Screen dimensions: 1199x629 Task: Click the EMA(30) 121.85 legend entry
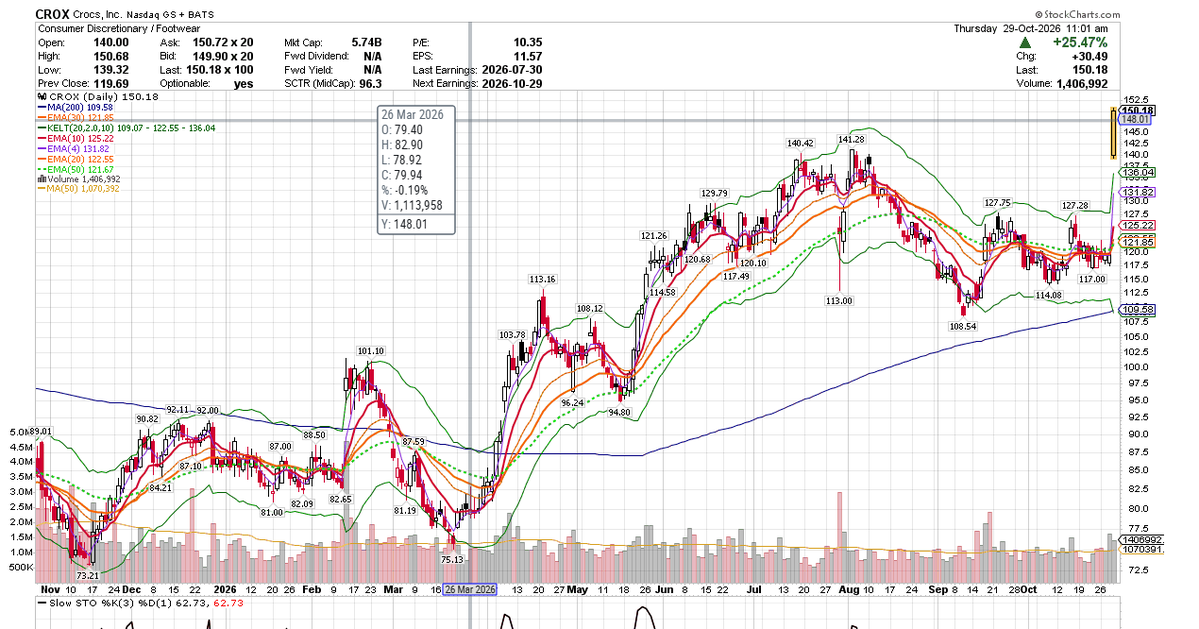76,118
